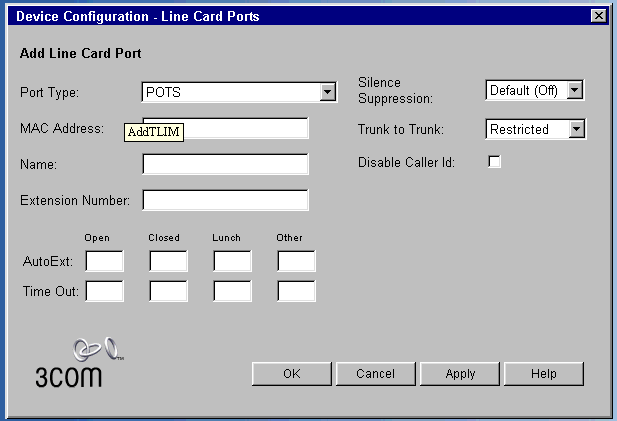This screenshot has width=617, height=421.
Task: Click the Cancel button
Action: 375,374
